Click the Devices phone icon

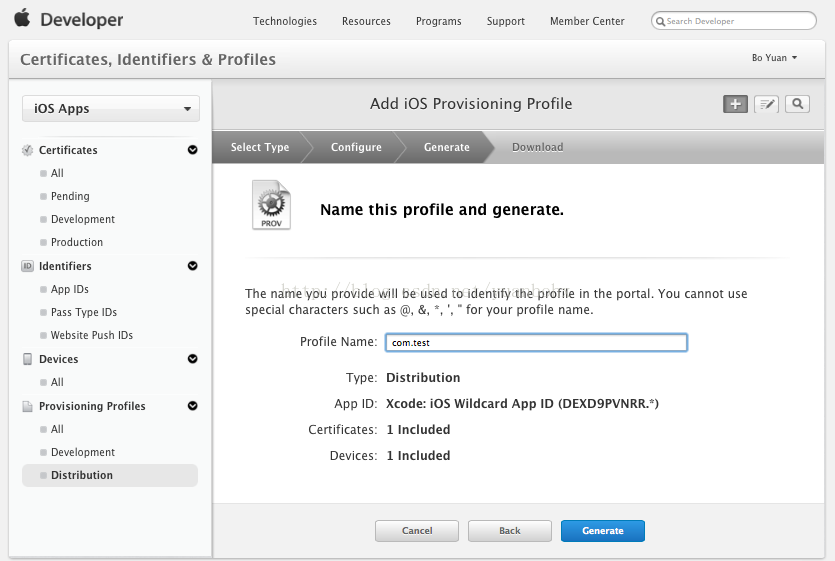(x=28, y=359)
